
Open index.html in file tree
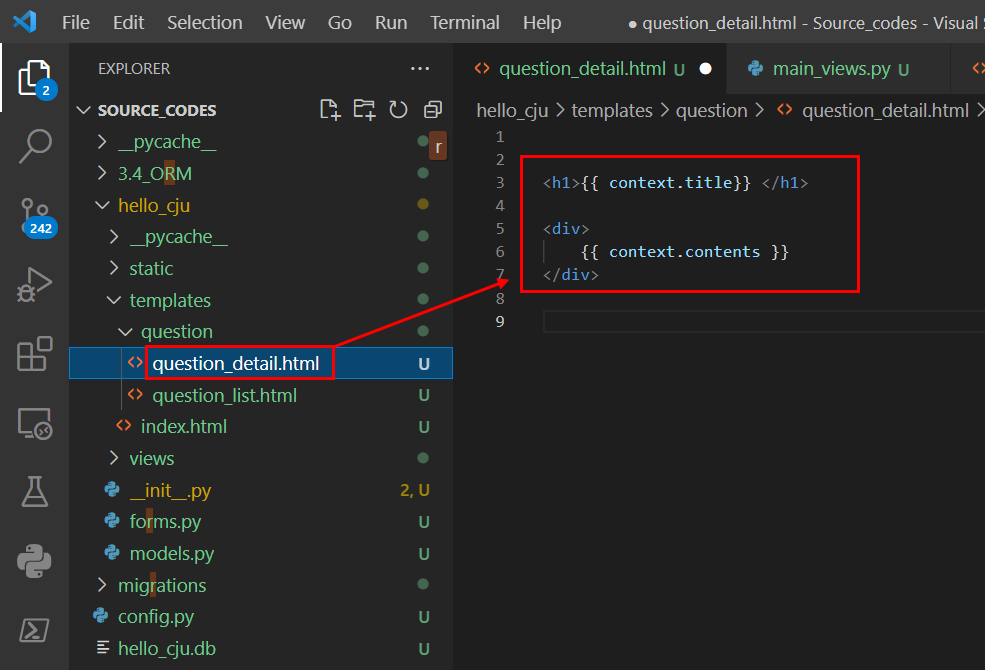click(261, 426)
